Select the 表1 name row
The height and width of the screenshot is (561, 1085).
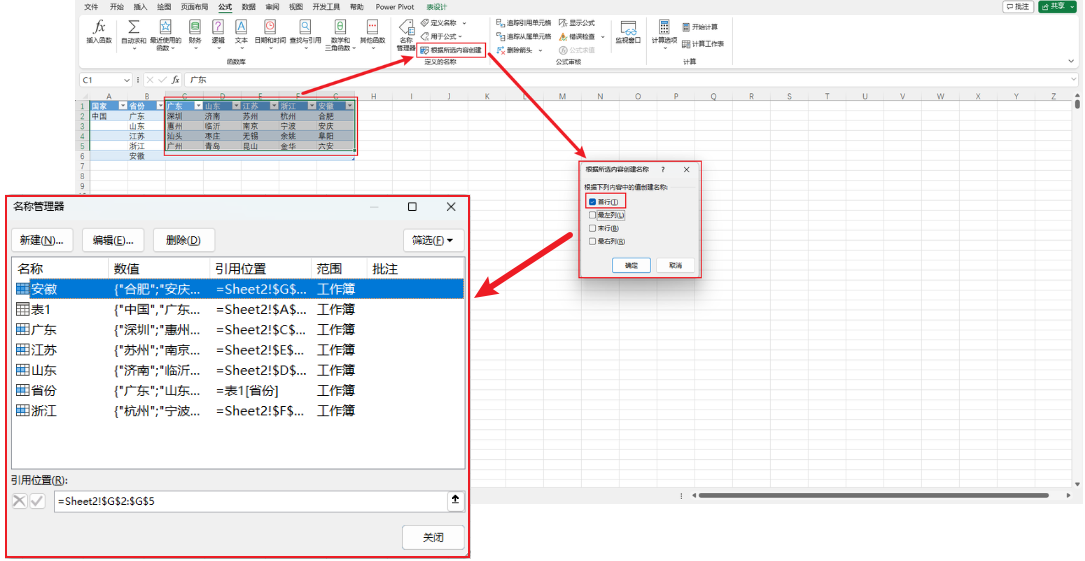click(x=238, y=309)
